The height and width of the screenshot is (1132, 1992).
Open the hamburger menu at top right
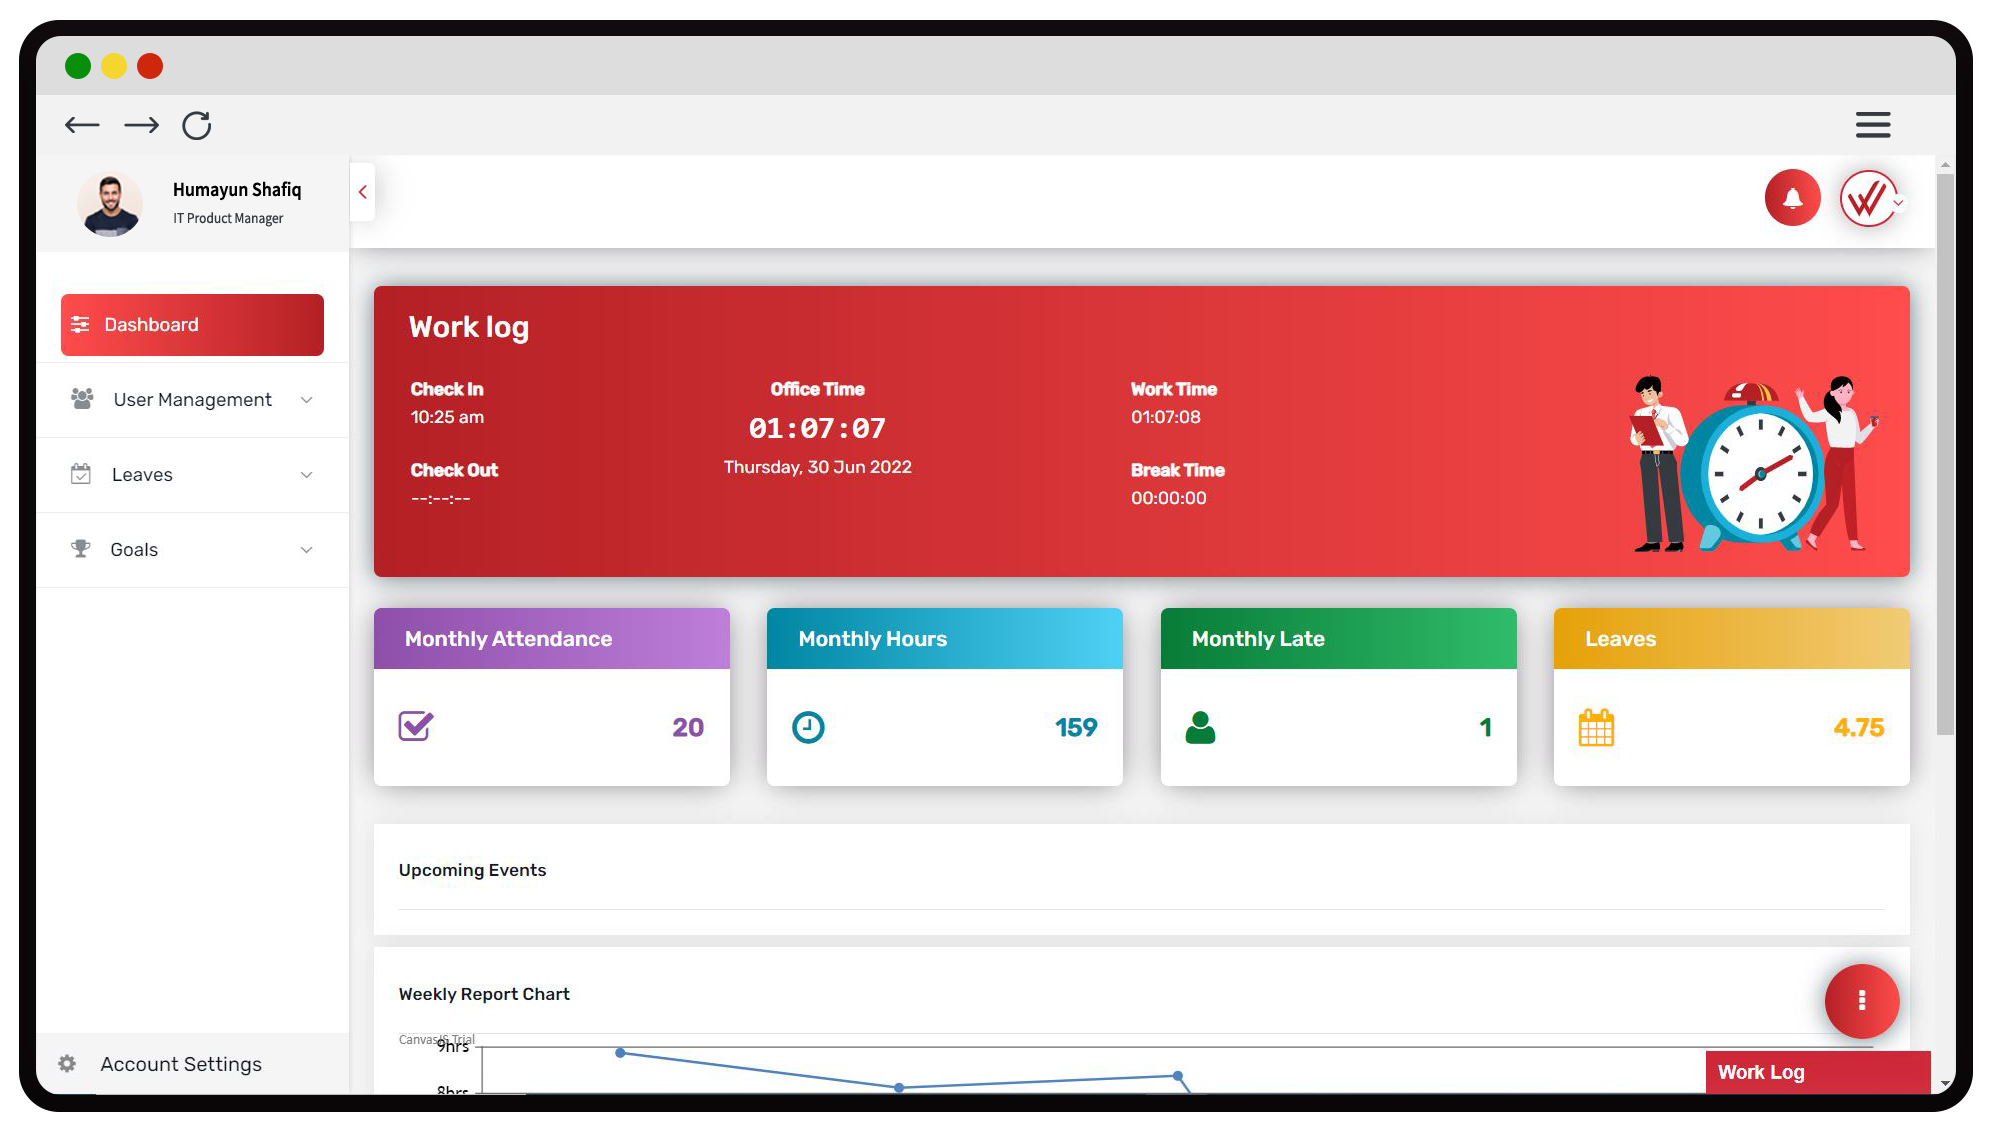[1872, 124]
